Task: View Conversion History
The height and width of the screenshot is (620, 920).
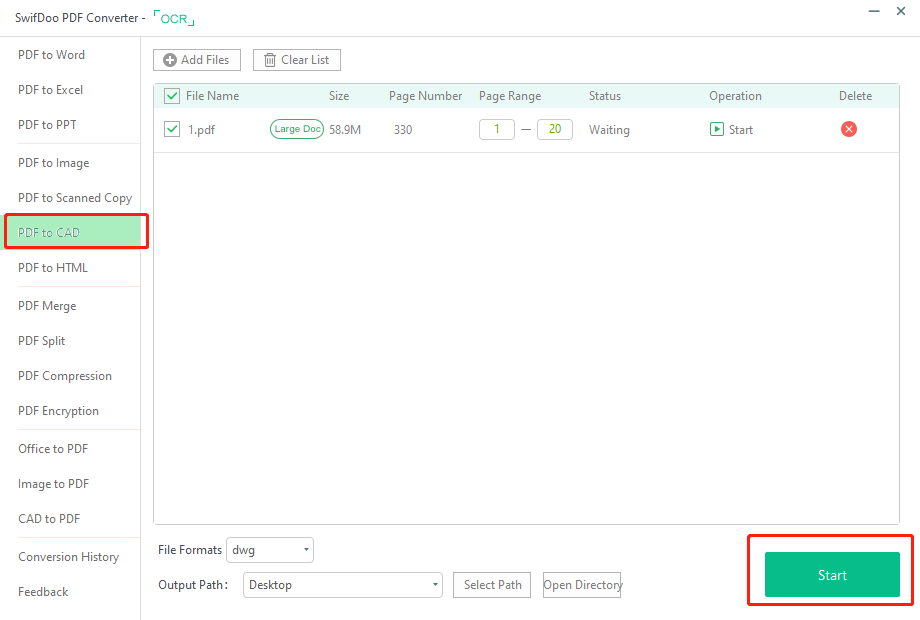Action: (68, 557)
